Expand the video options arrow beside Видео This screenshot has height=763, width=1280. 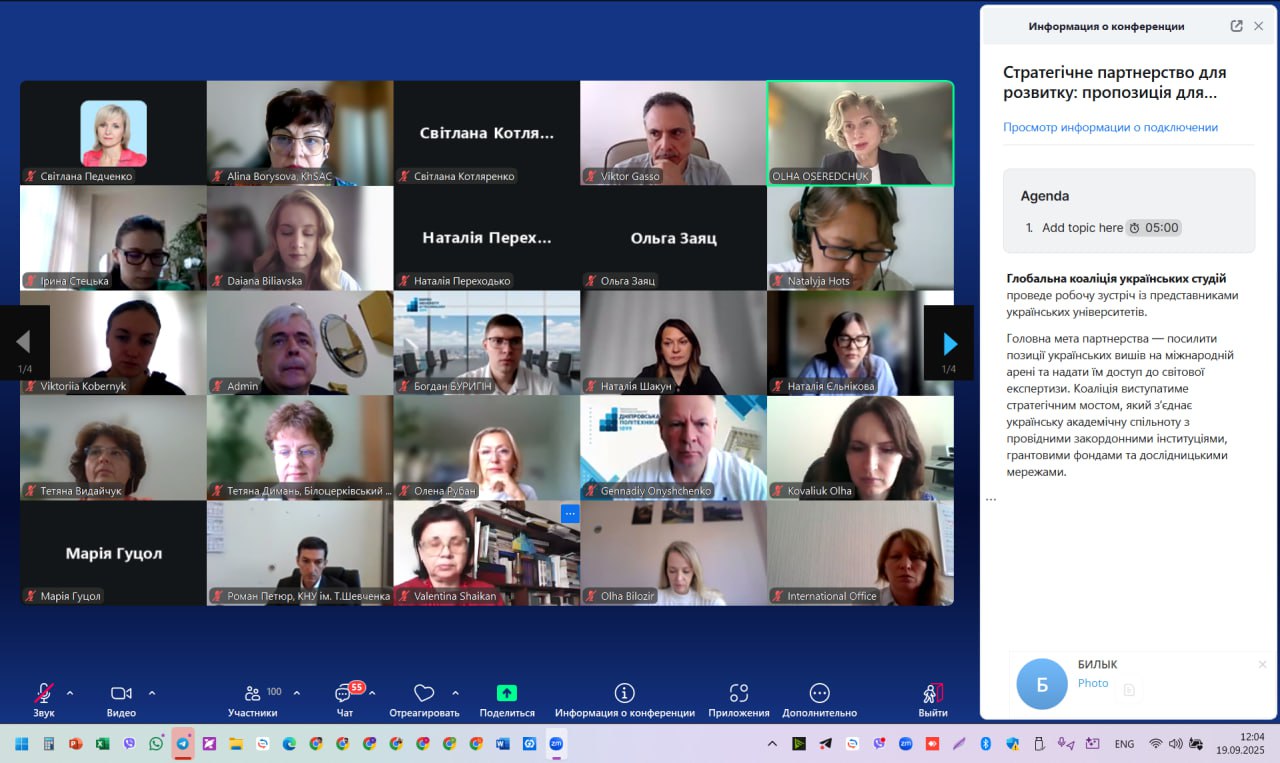(152, 692)
